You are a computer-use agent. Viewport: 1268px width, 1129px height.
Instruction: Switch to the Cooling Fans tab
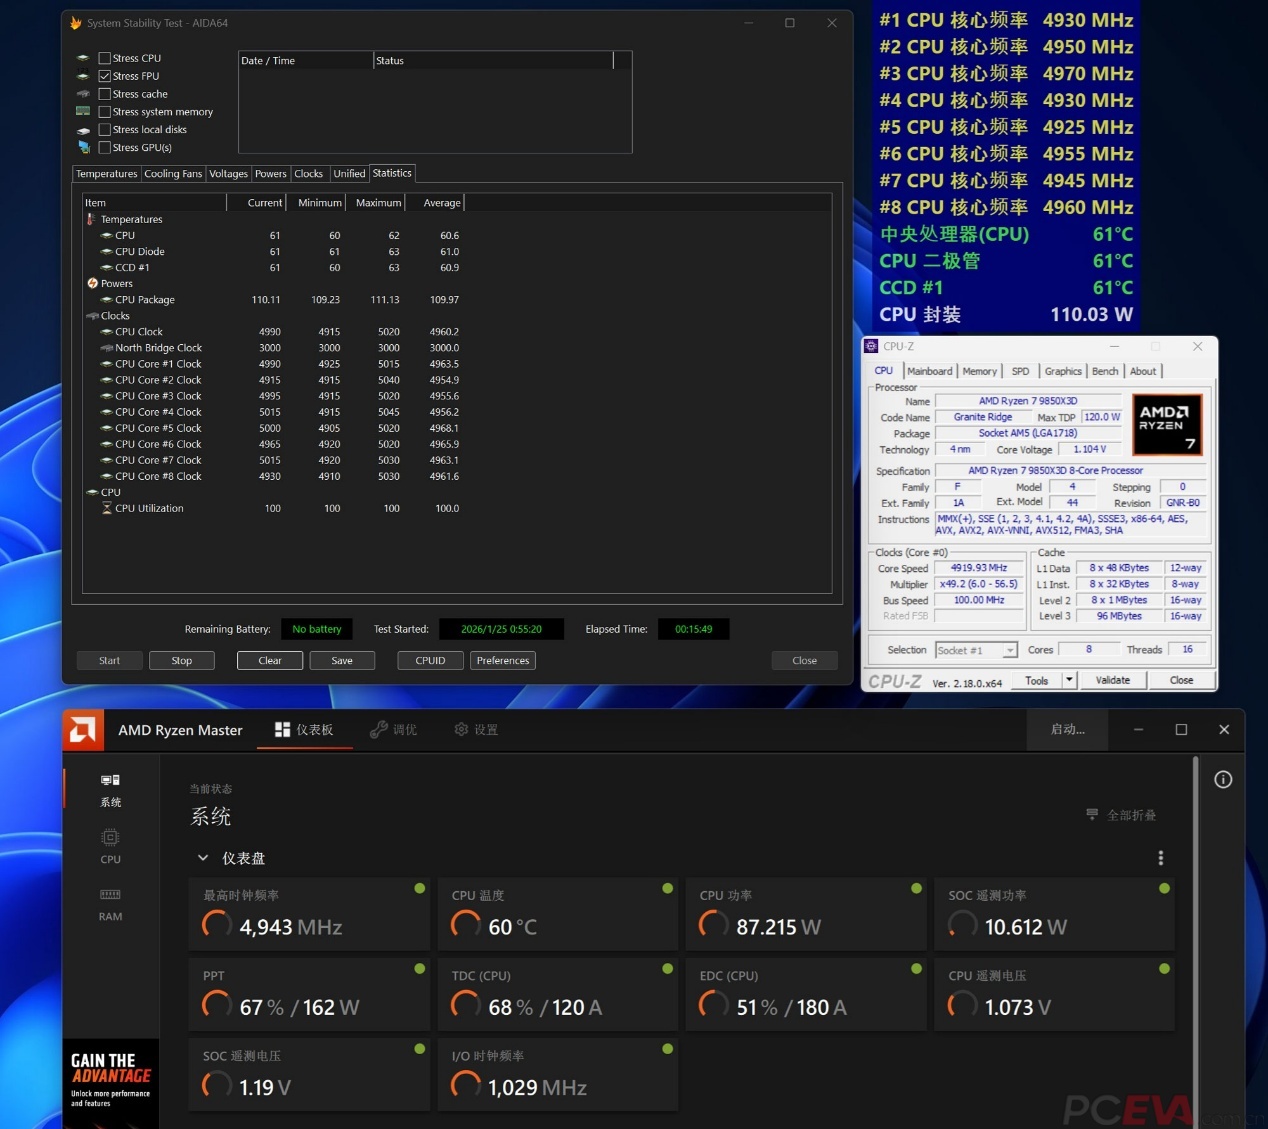(173, 174)
